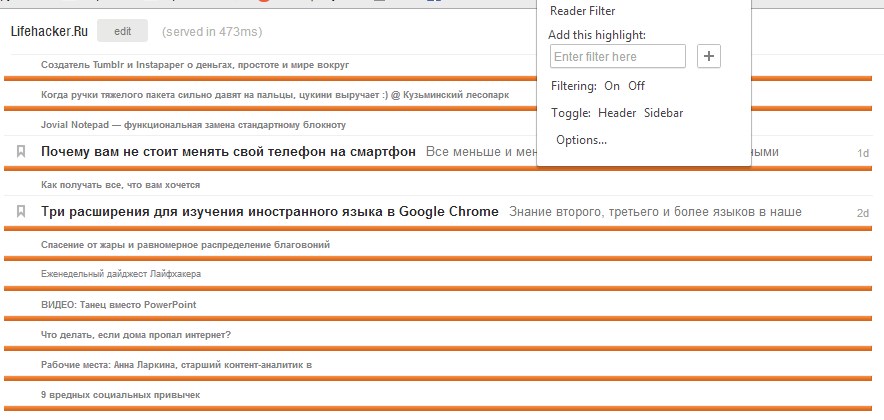Screen dimensions: 884x420
Task: Select 'Еженедельный дайджест Лайфхакера' entry
Action: (120, 274)
